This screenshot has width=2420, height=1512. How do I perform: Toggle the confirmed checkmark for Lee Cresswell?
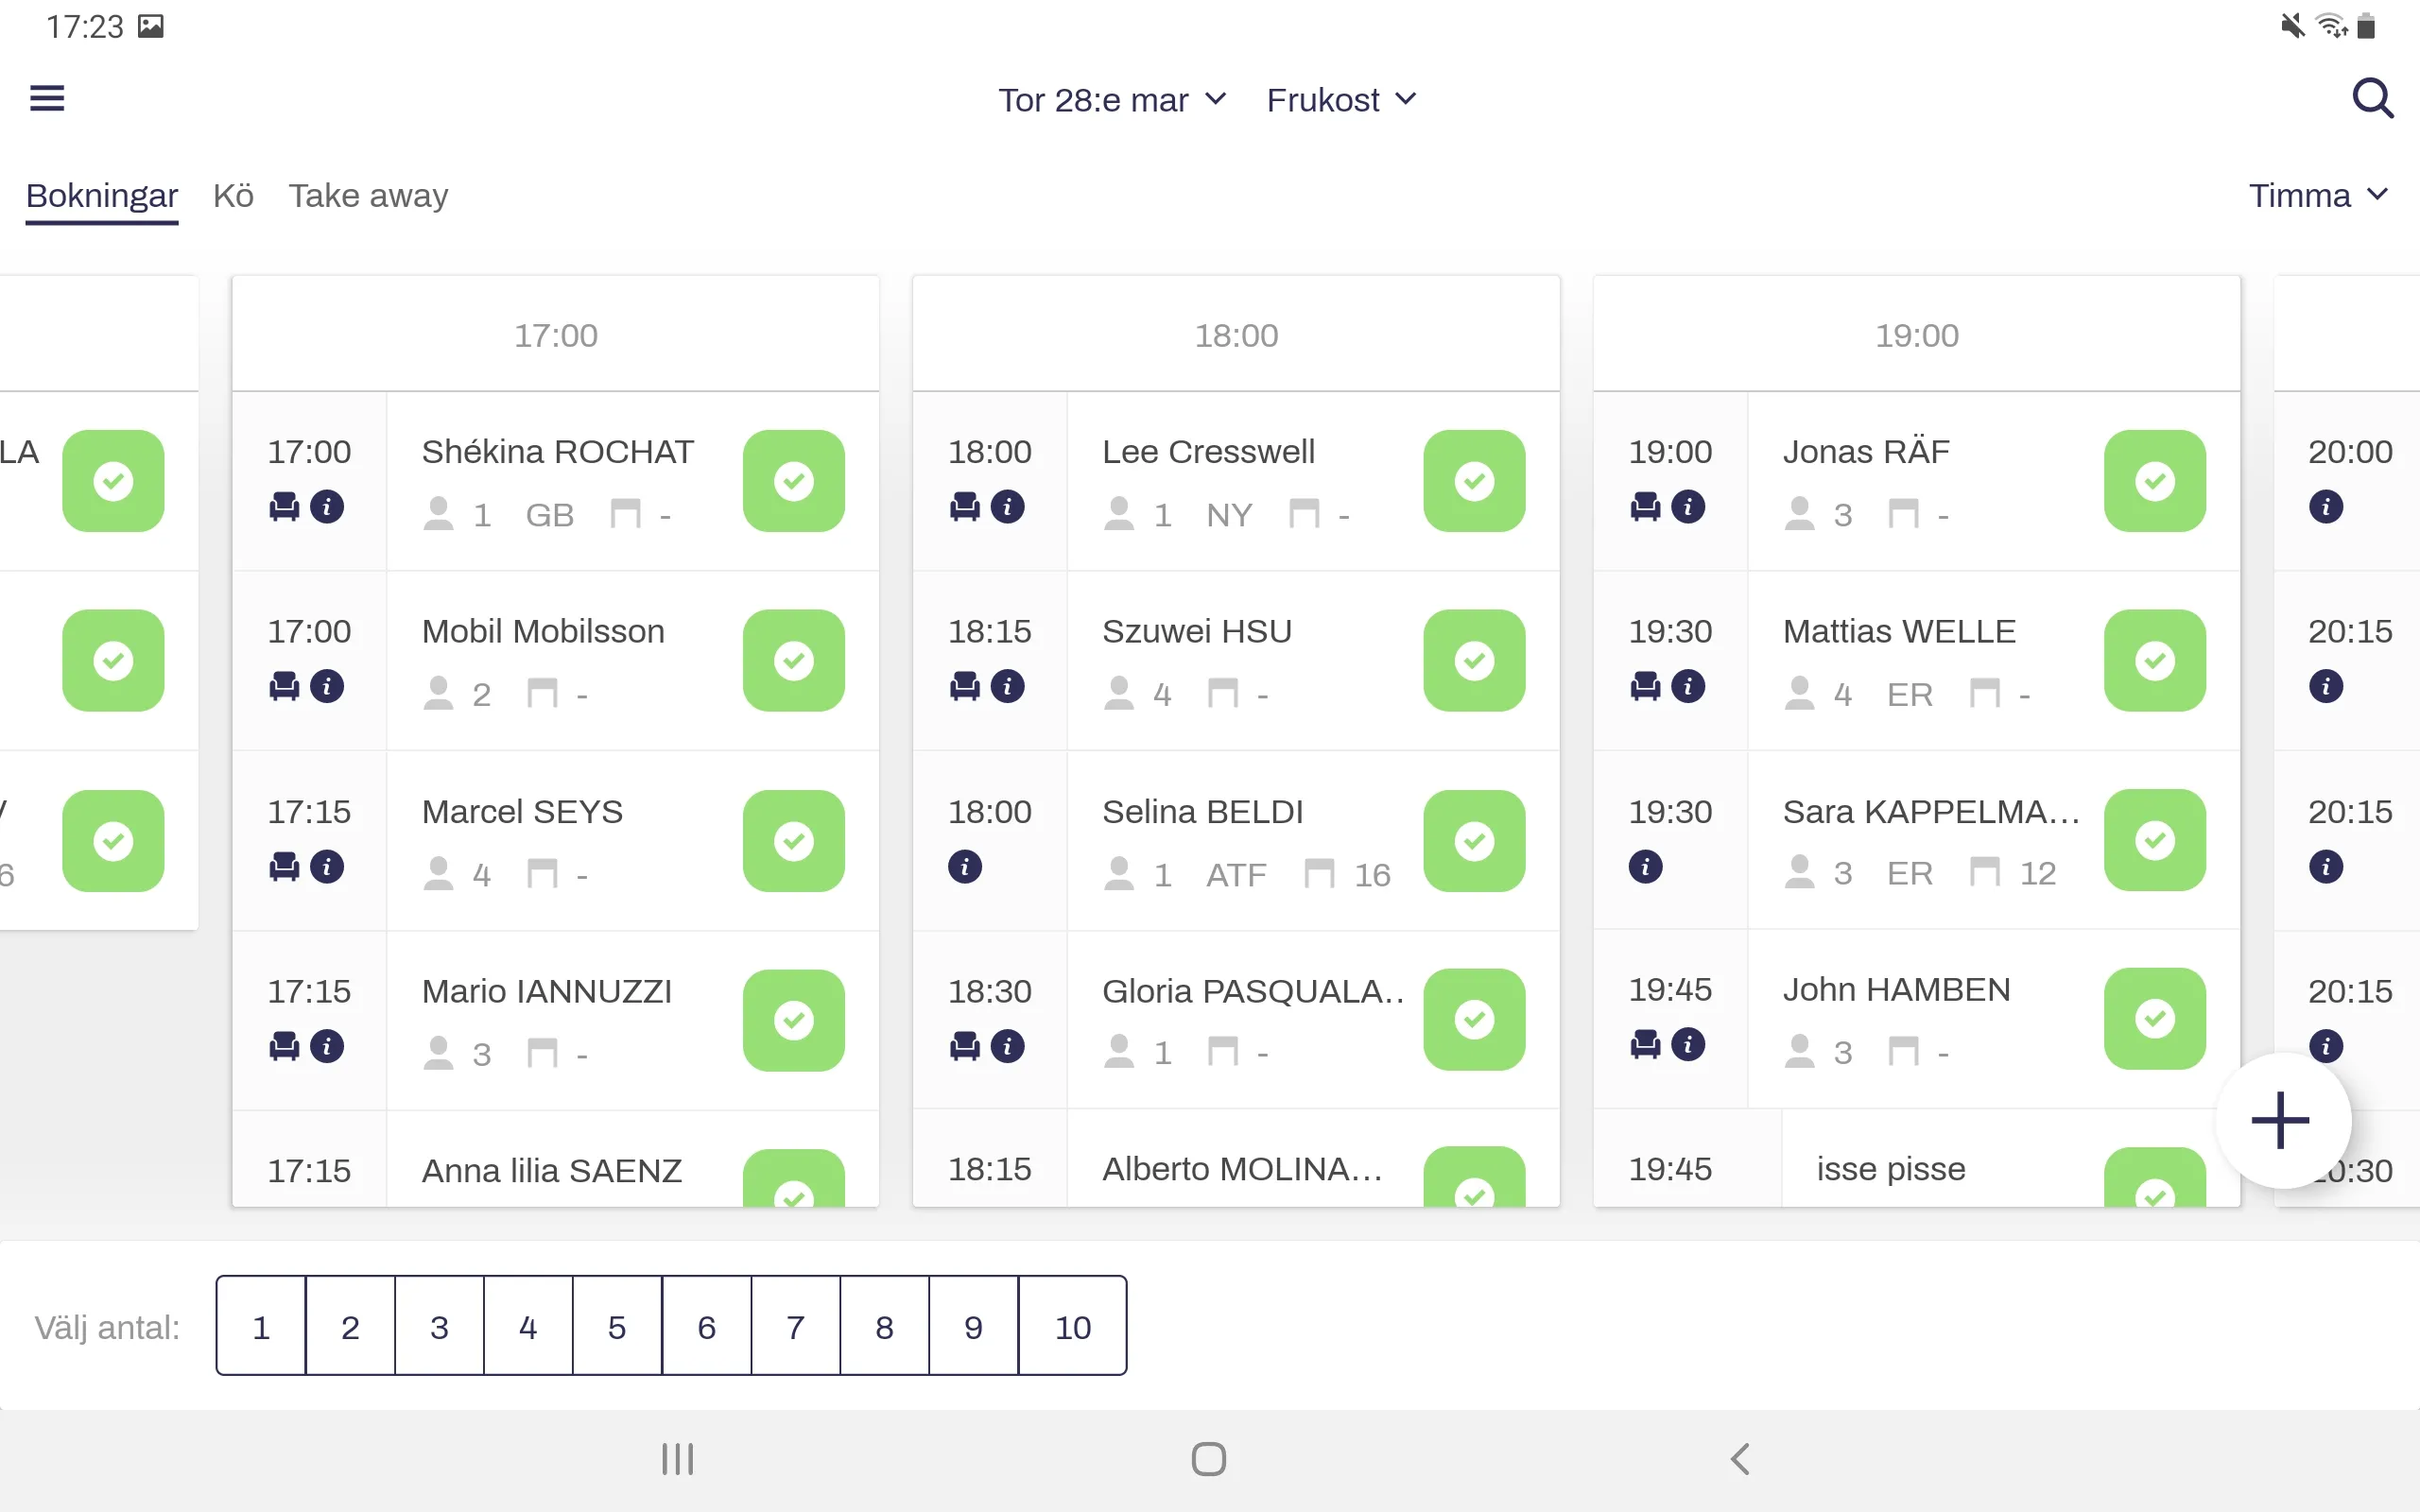point(1476,481)
